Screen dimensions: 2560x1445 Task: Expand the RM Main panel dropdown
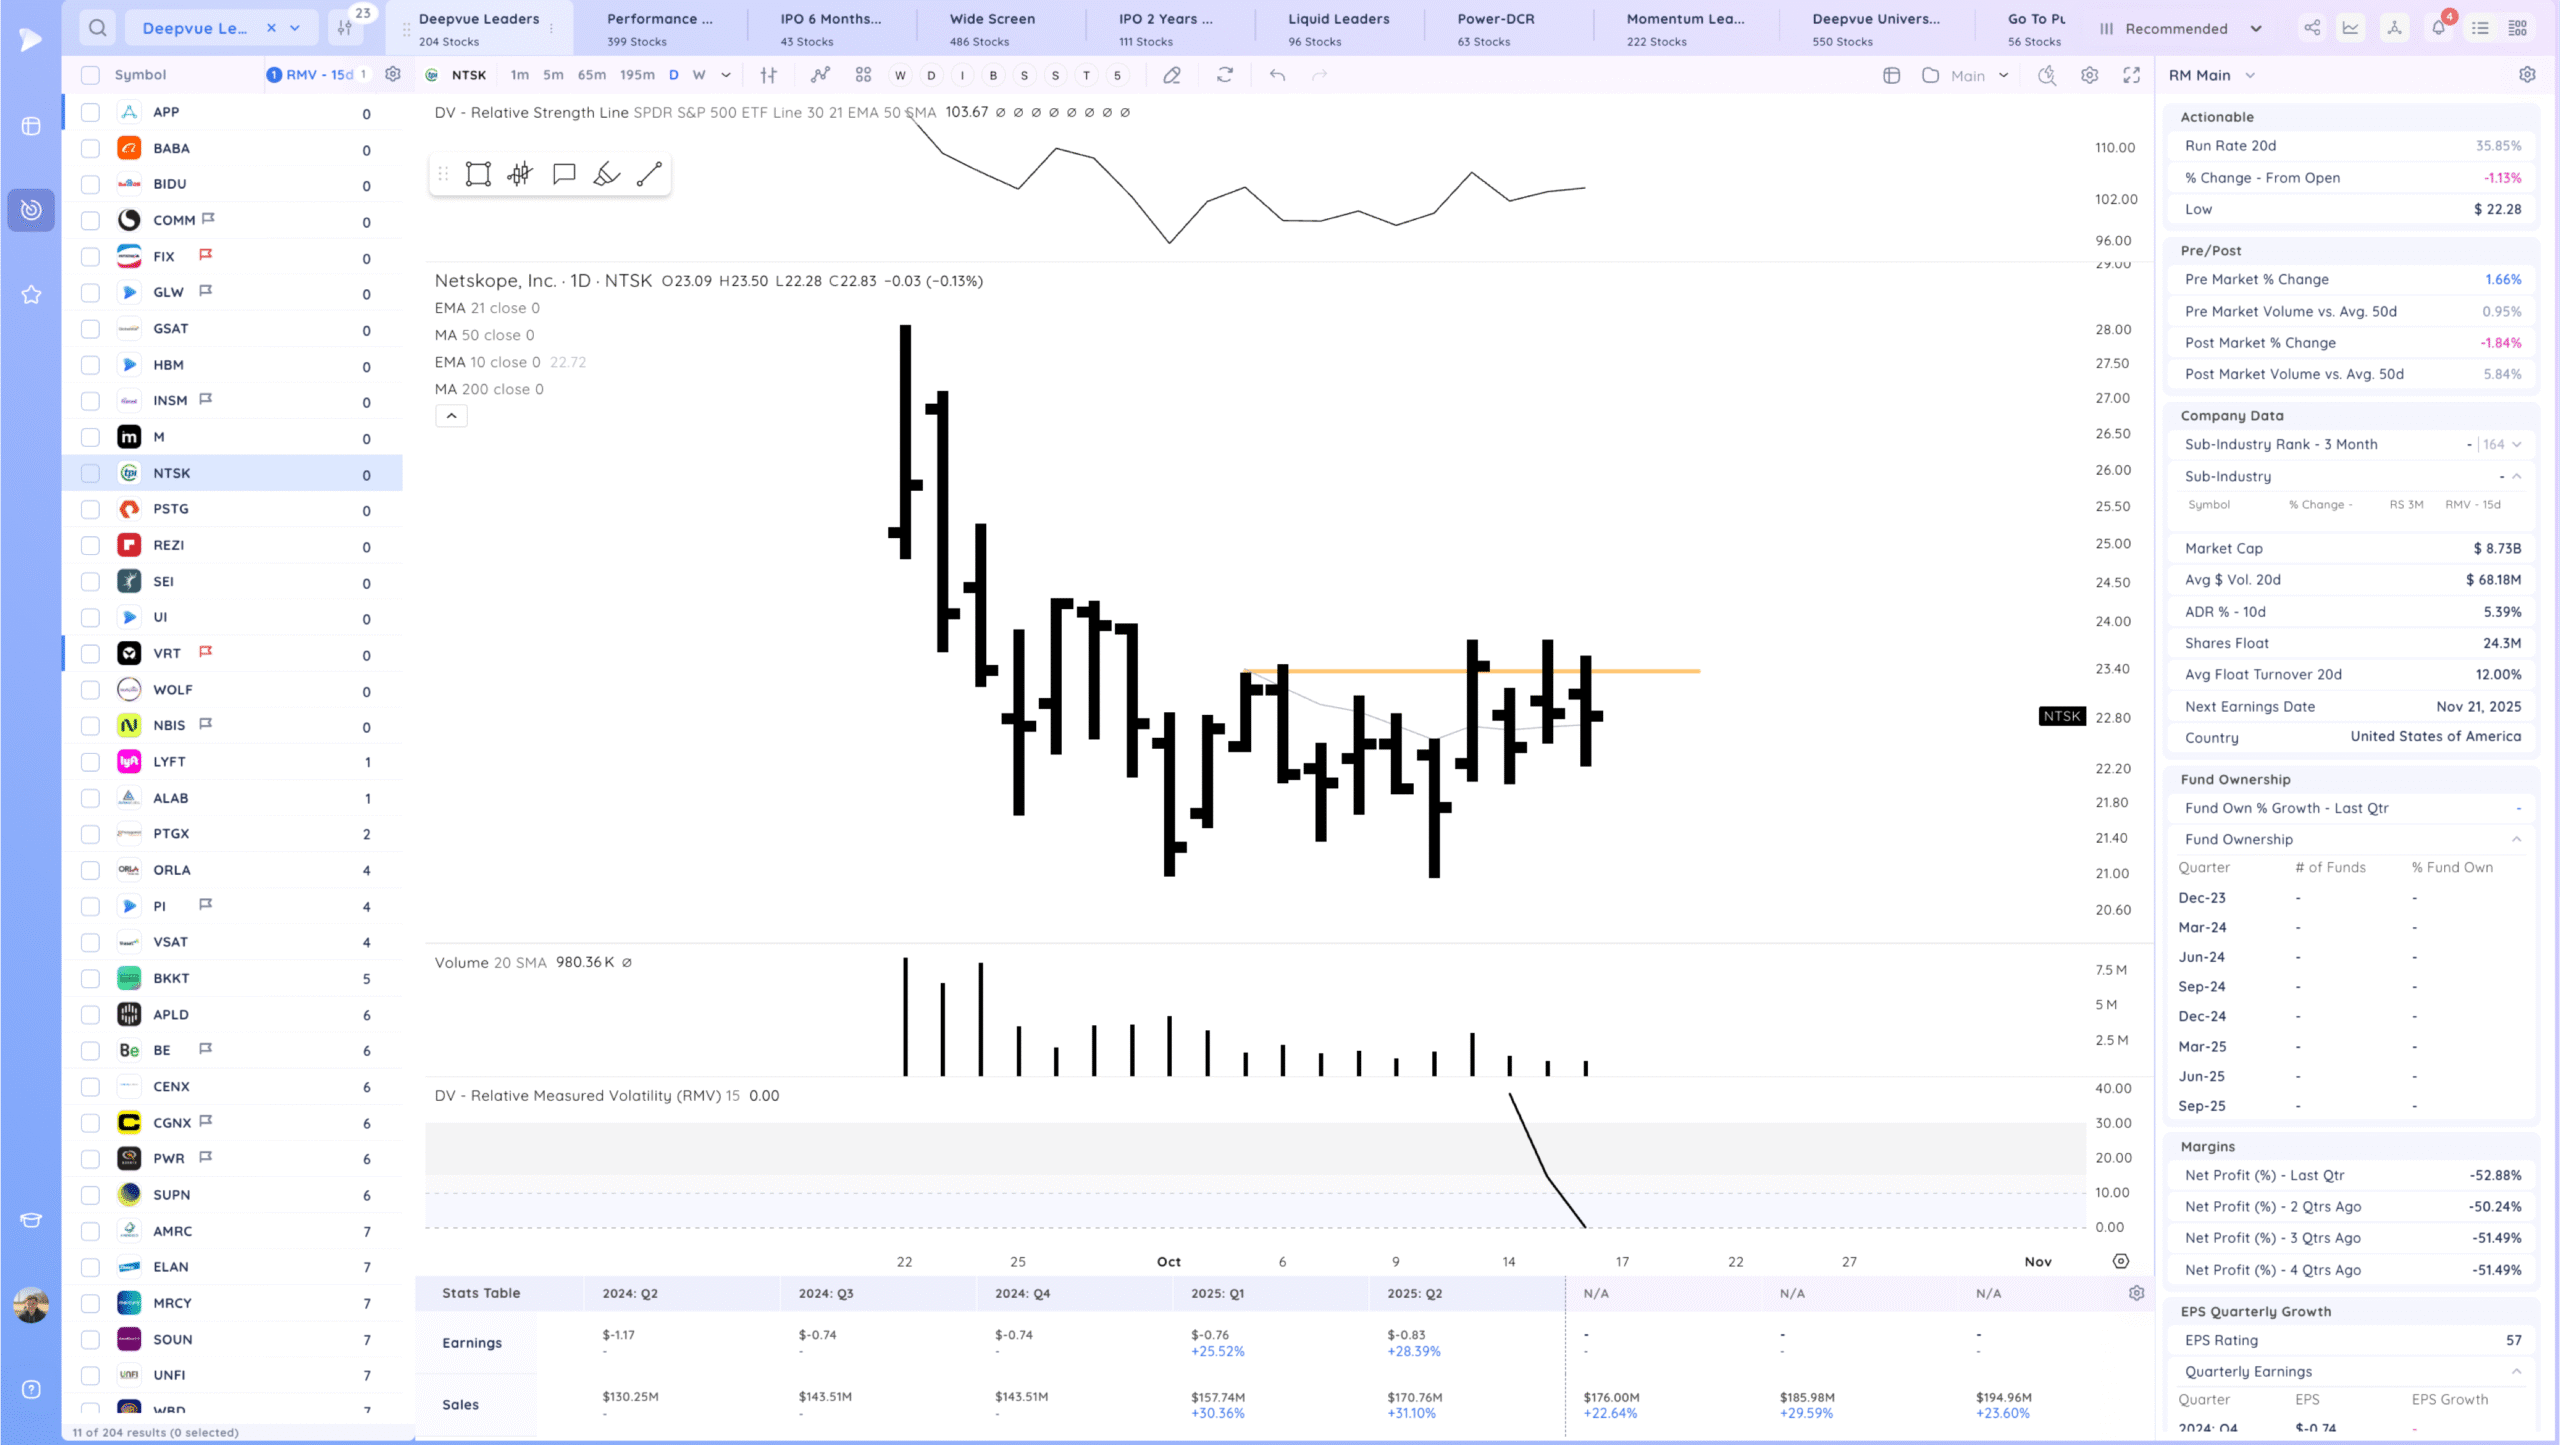point(2250,75)
